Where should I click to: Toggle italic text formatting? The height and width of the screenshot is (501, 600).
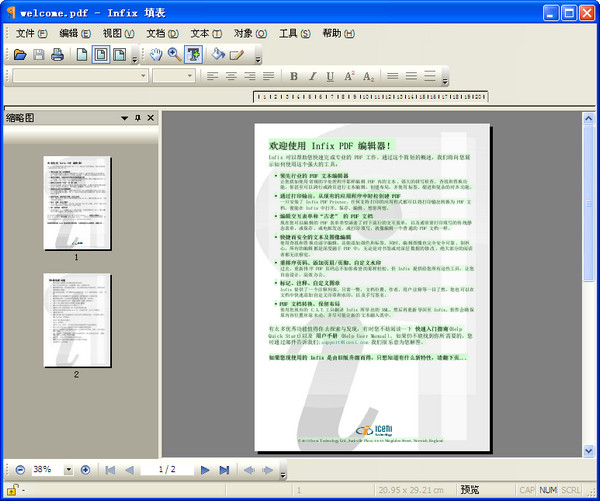click(313, 76)
